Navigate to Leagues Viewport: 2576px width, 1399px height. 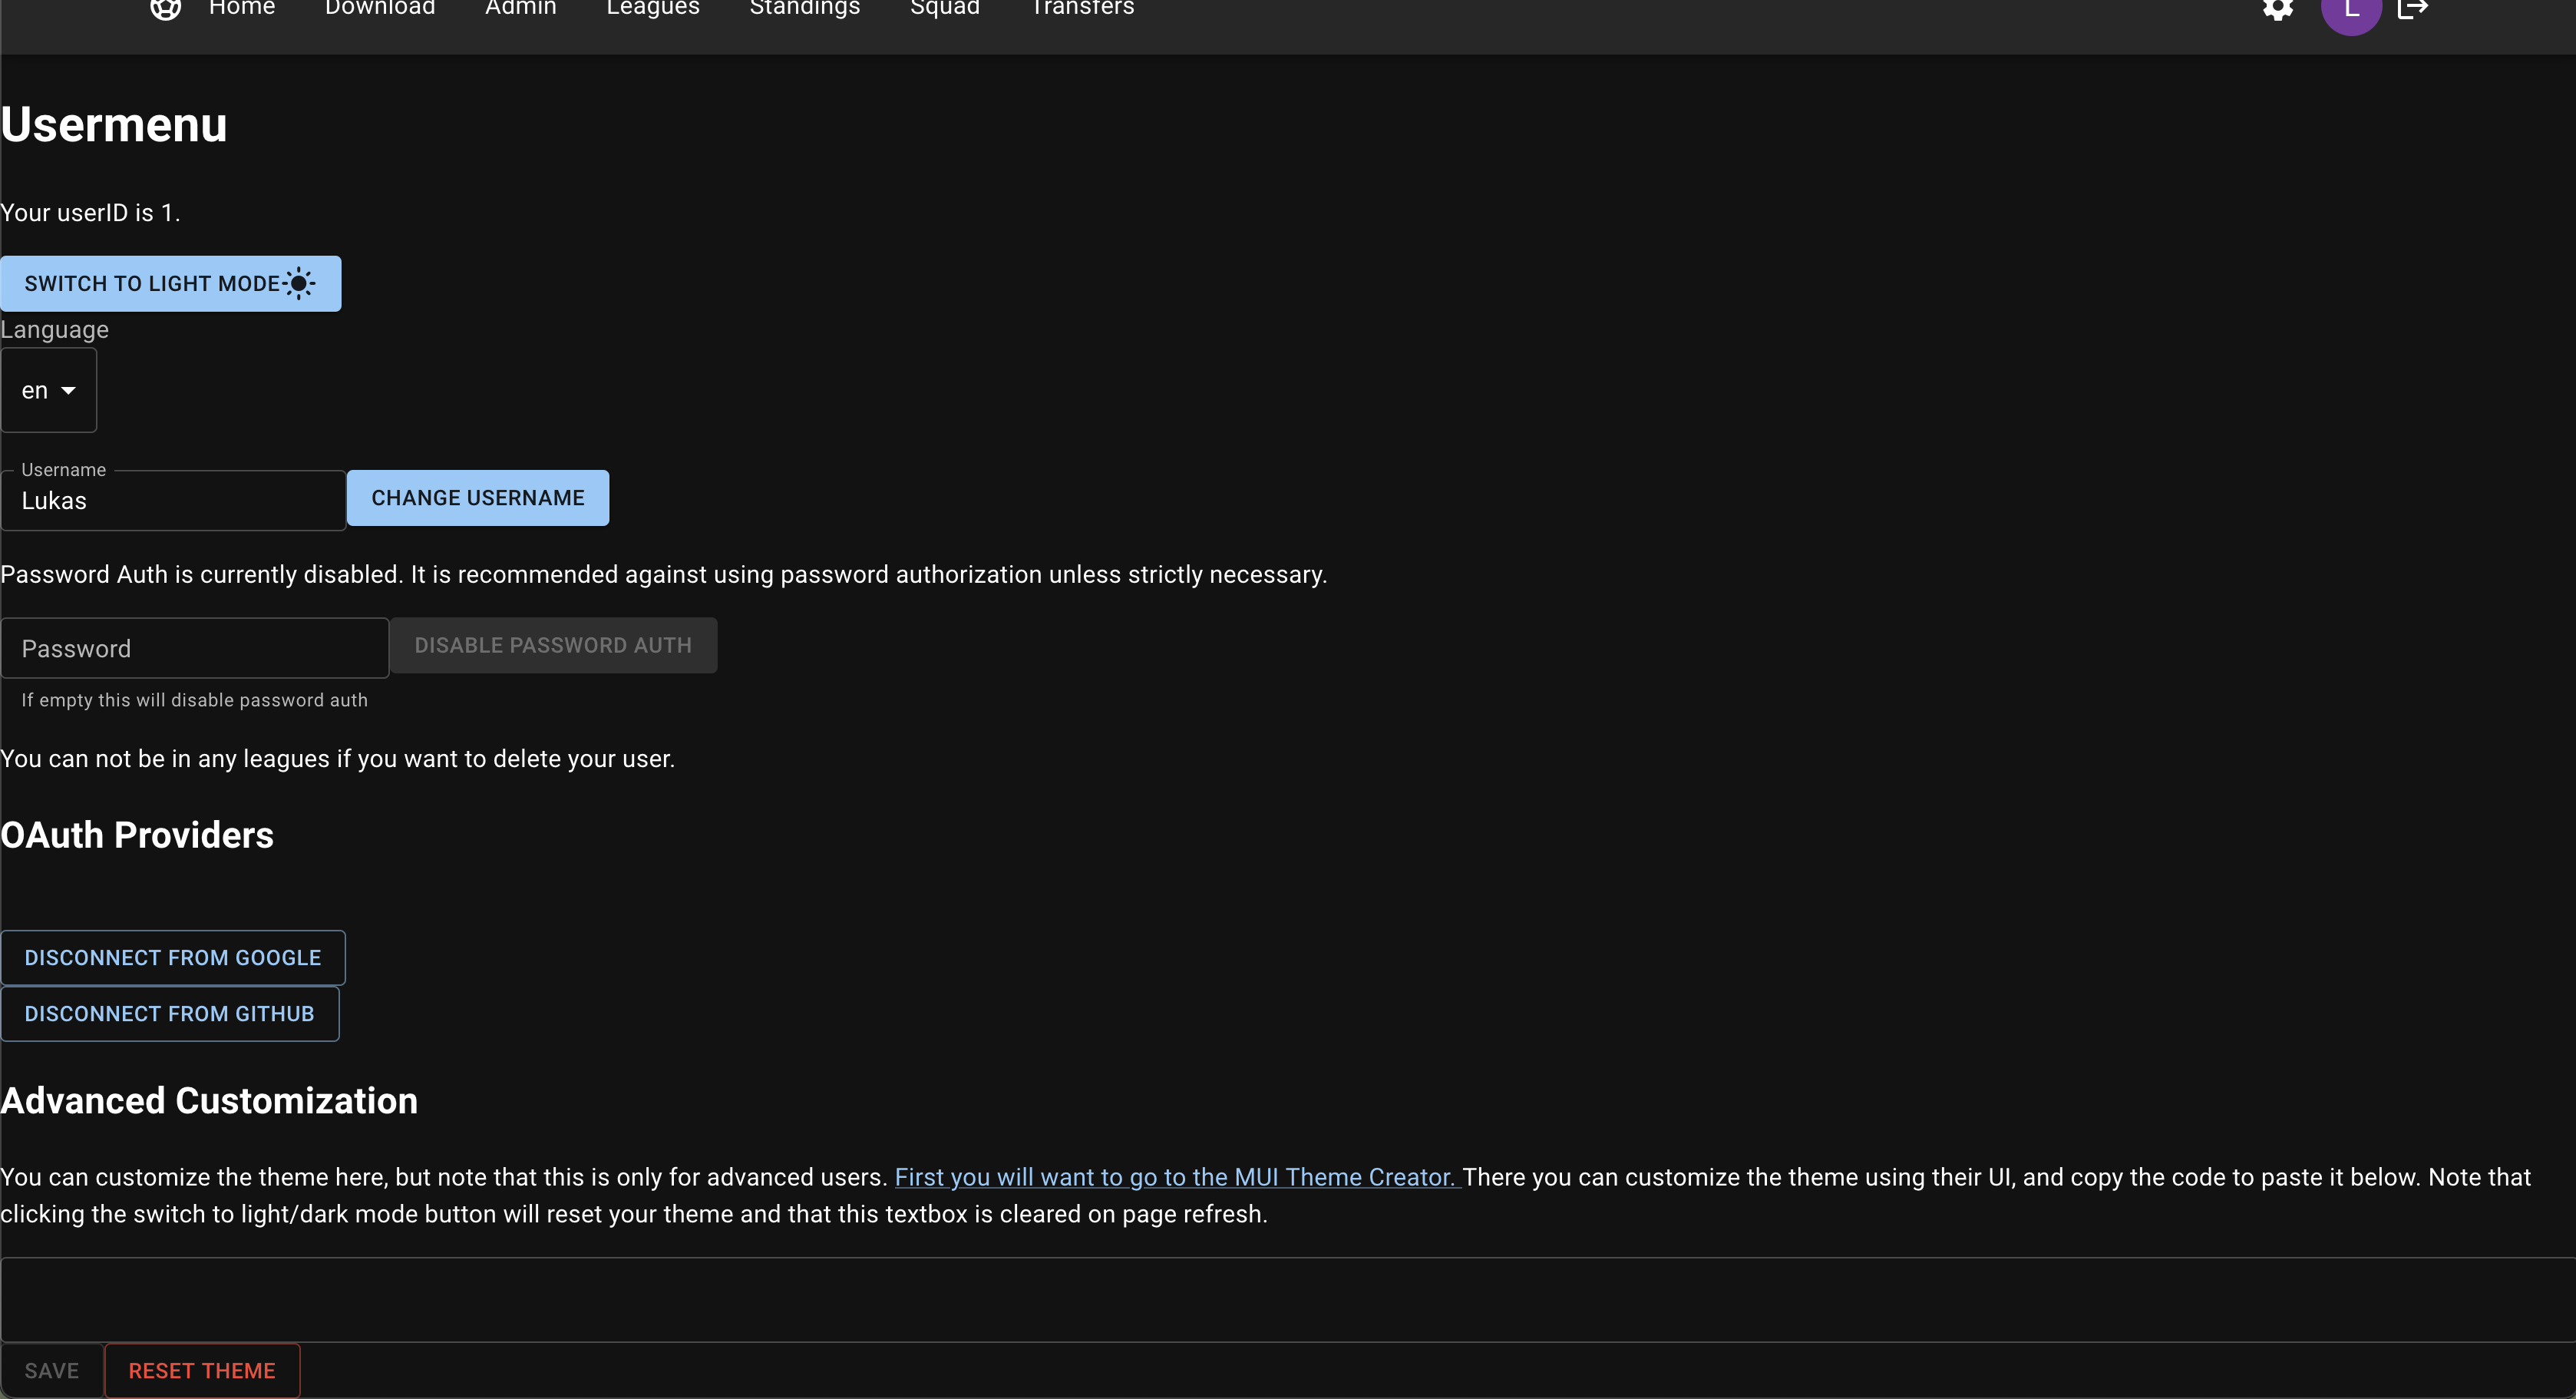point(653,9)
